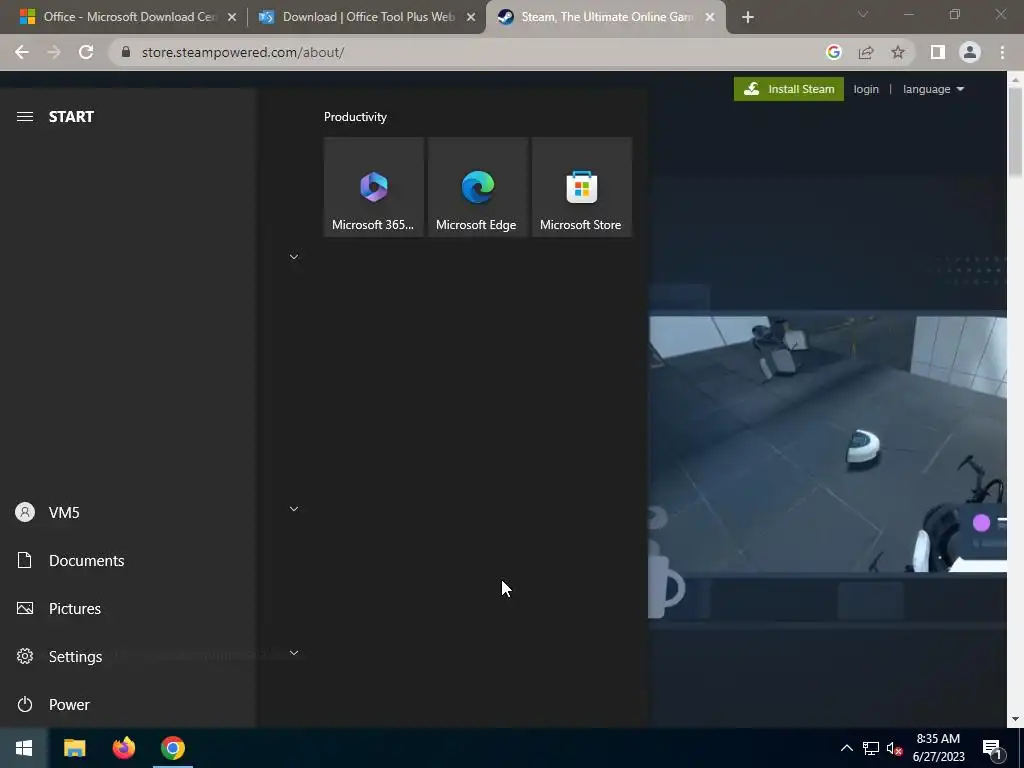The width and height of the screenshot is (1024, 768).
Task: Open the Microsoft 365 tile
Action: (x=374, y=187)
